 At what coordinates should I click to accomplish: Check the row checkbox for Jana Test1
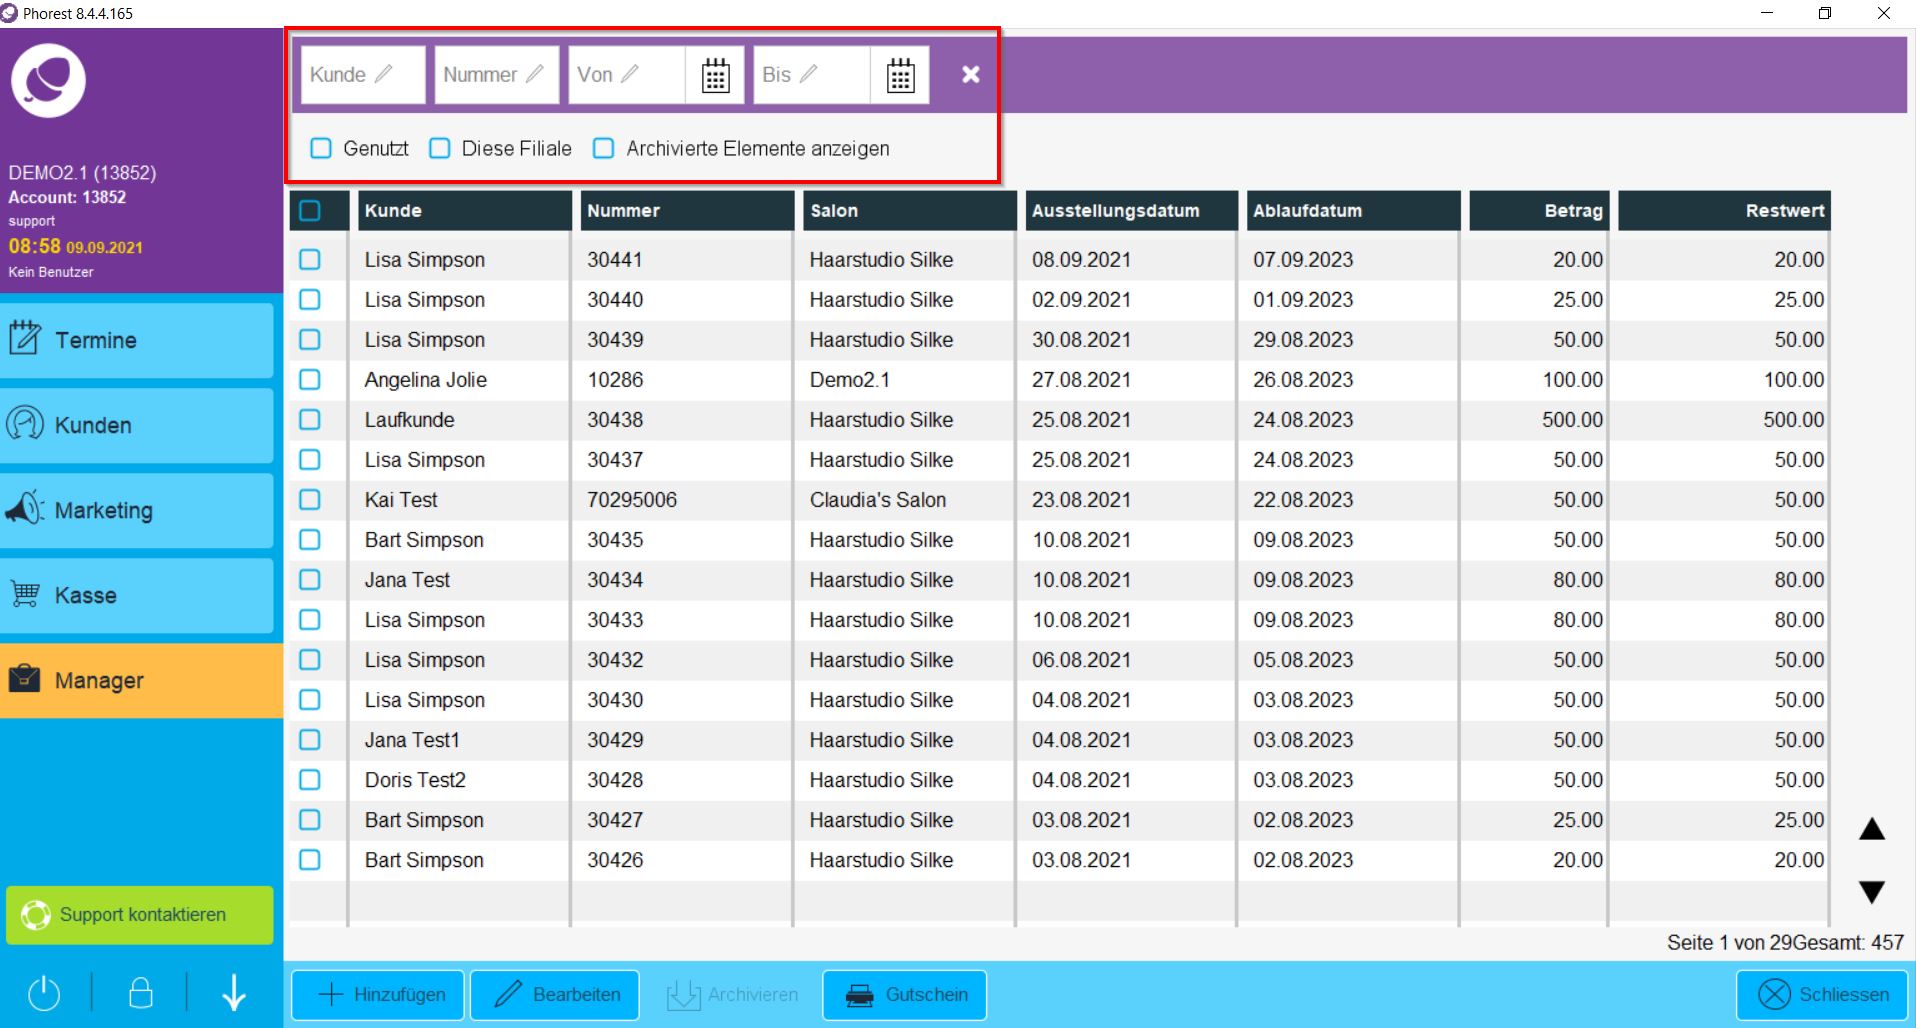310,740
